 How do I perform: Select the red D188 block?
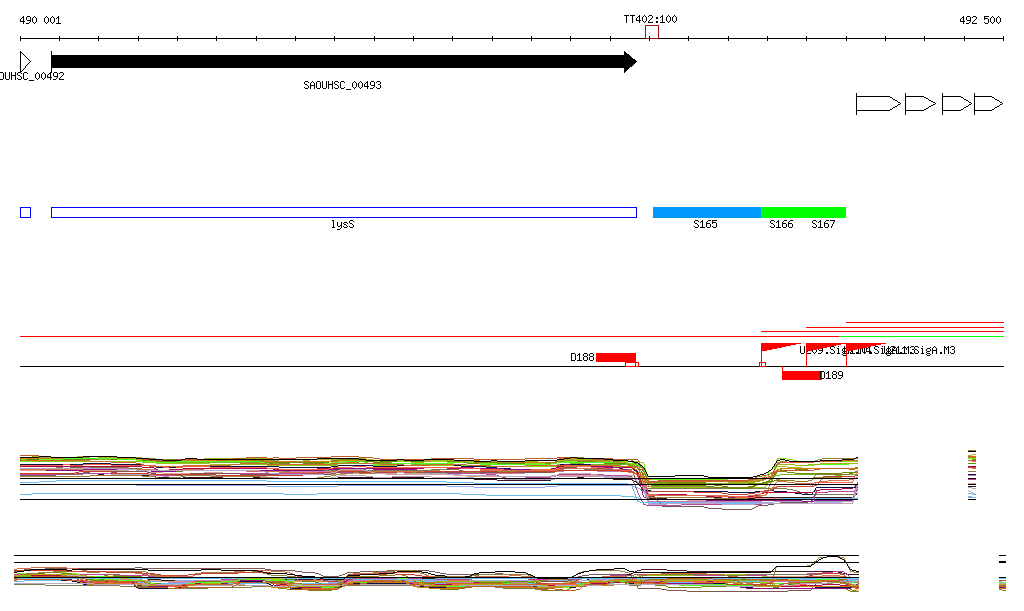[615, 357]
